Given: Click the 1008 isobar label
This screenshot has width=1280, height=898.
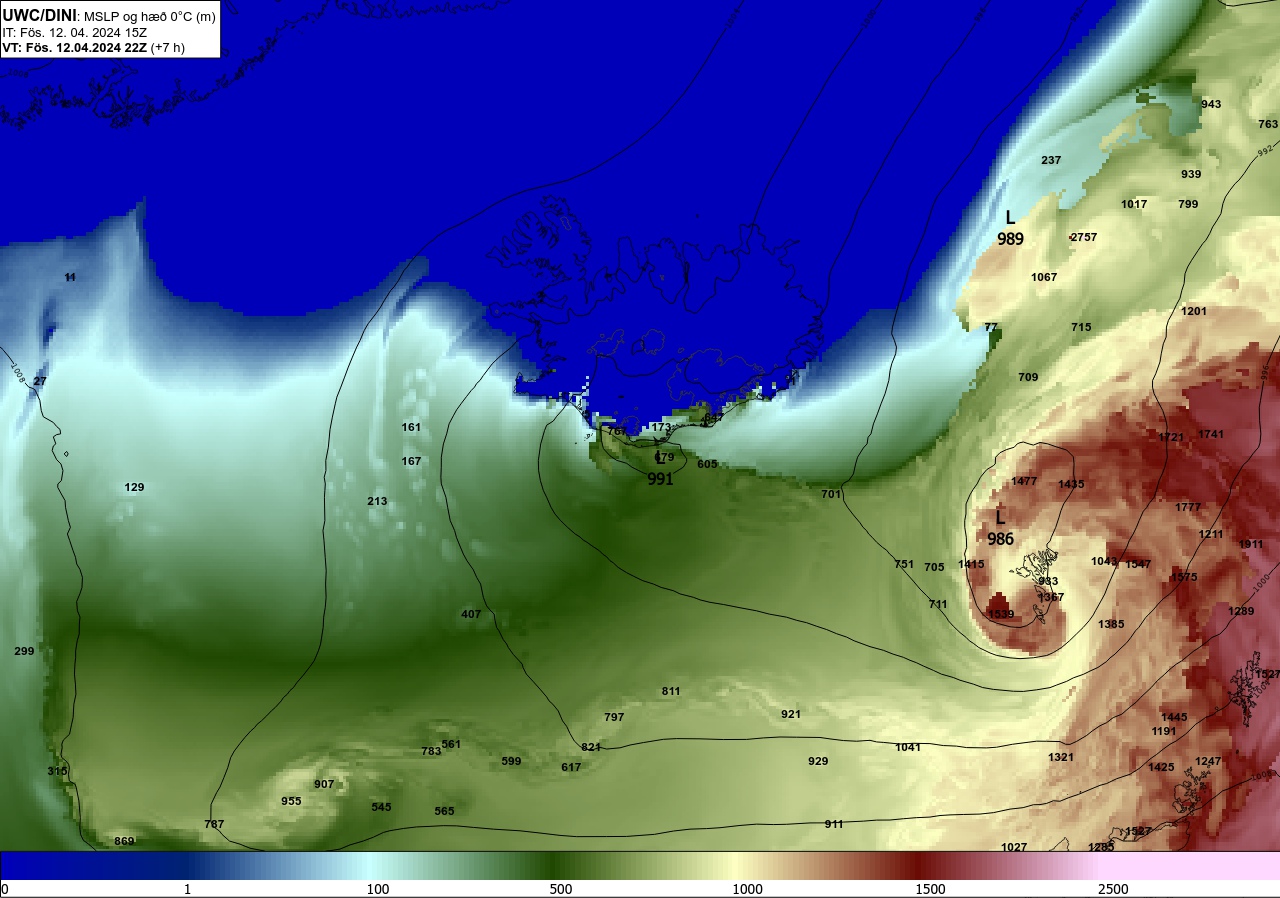Looking at the screenshot, I should click(x=17, y=373).
